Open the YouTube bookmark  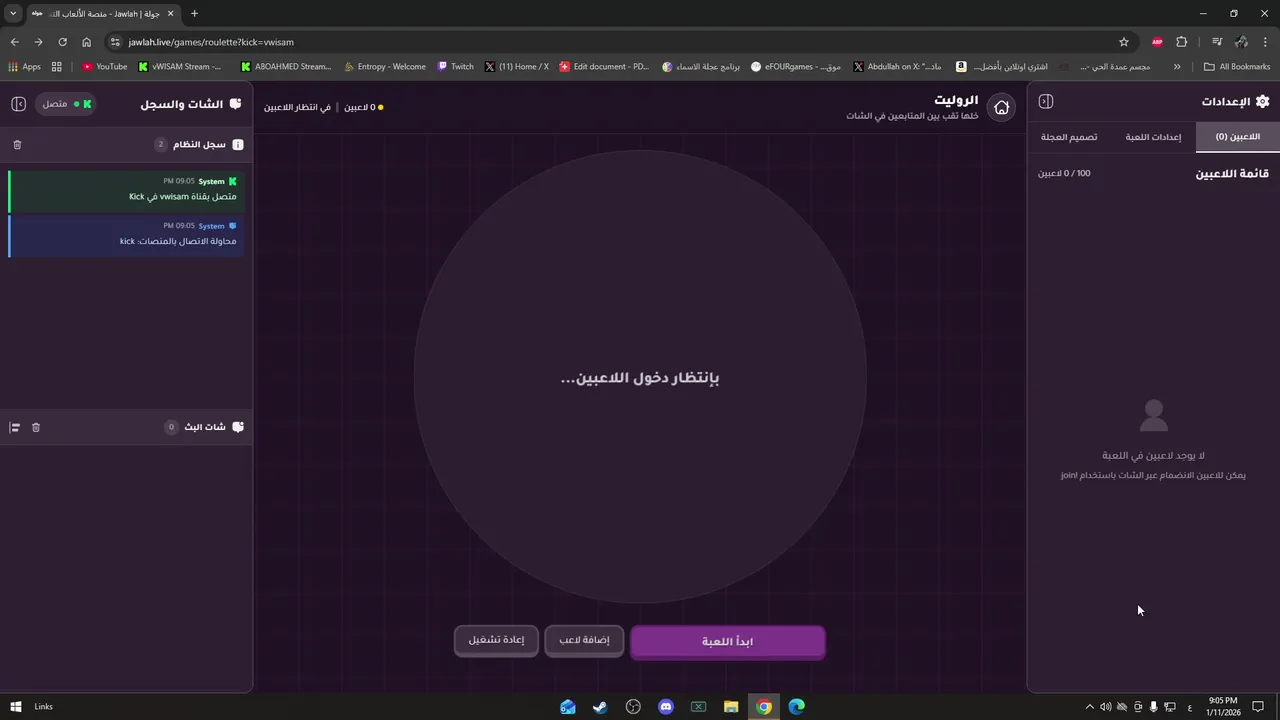pos(104,67)
